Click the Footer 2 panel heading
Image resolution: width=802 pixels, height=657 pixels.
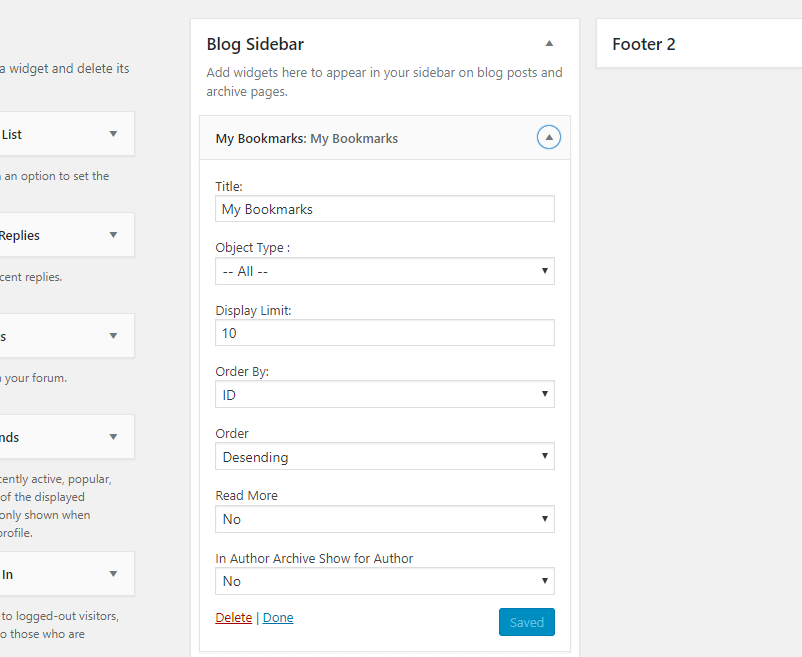[644, 44]
